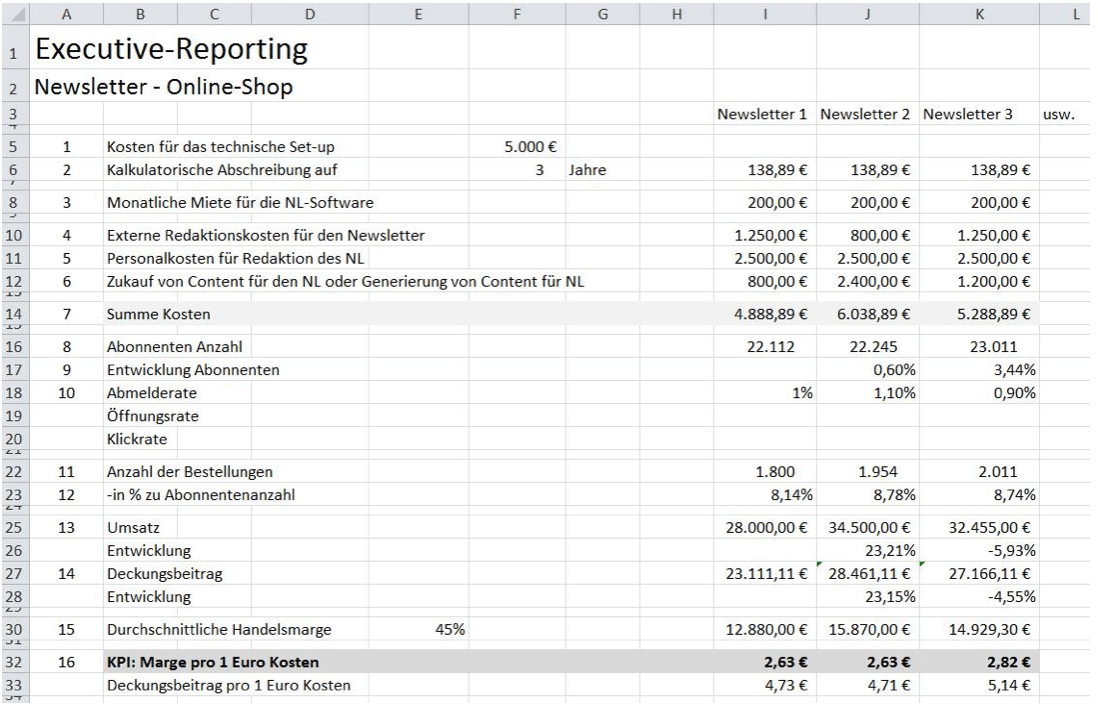
Task: Select the 5.000 € technical set-up cost cell
Action: (530, 147)
